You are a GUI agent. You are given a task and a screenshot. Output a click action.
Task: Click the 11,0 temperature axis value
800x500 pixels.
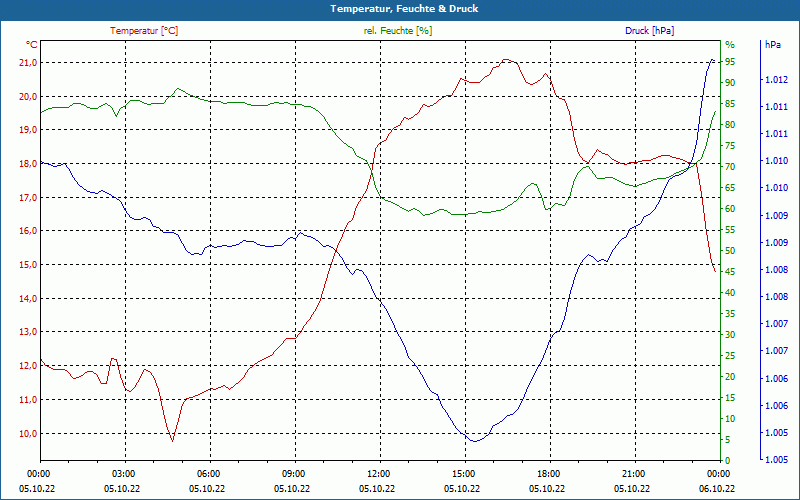pyautogui.click(x=29, y=399)
